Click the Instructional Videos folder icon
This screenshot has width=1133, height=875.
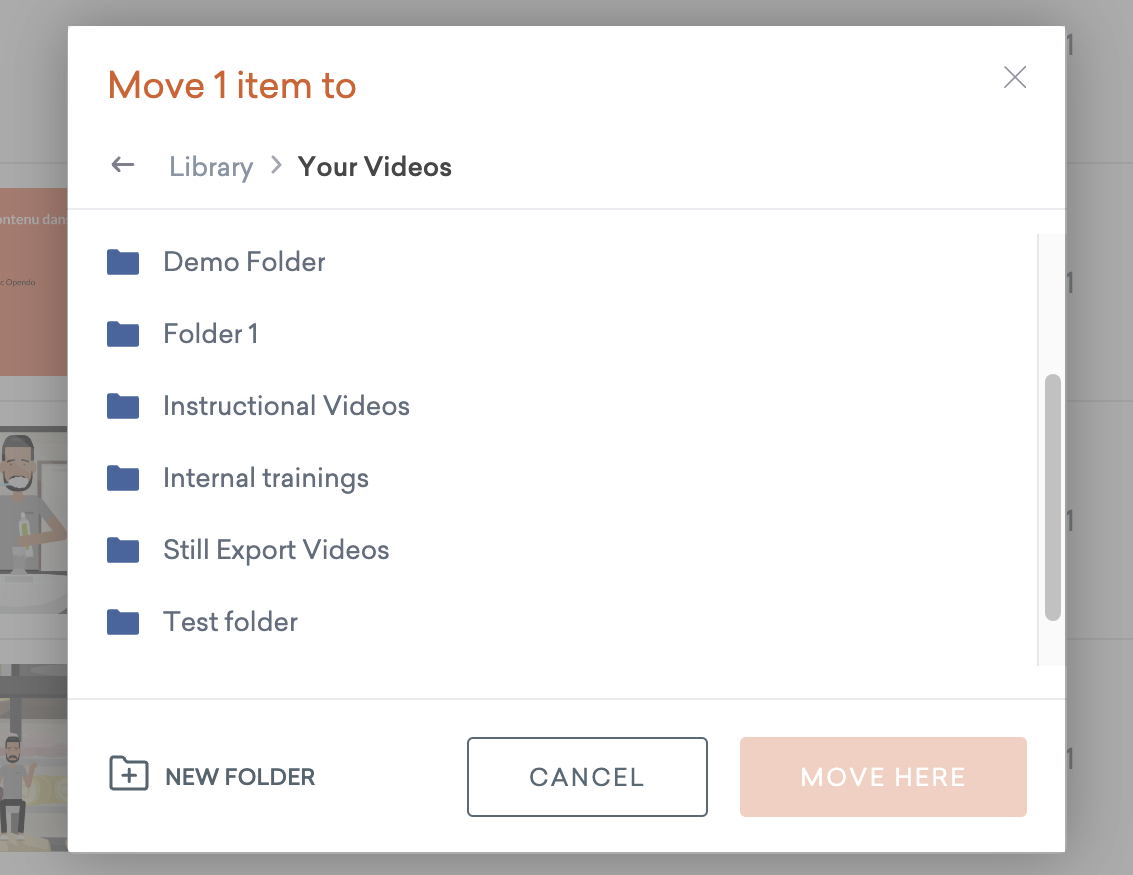pyautogui.click(x=123, y=406)
